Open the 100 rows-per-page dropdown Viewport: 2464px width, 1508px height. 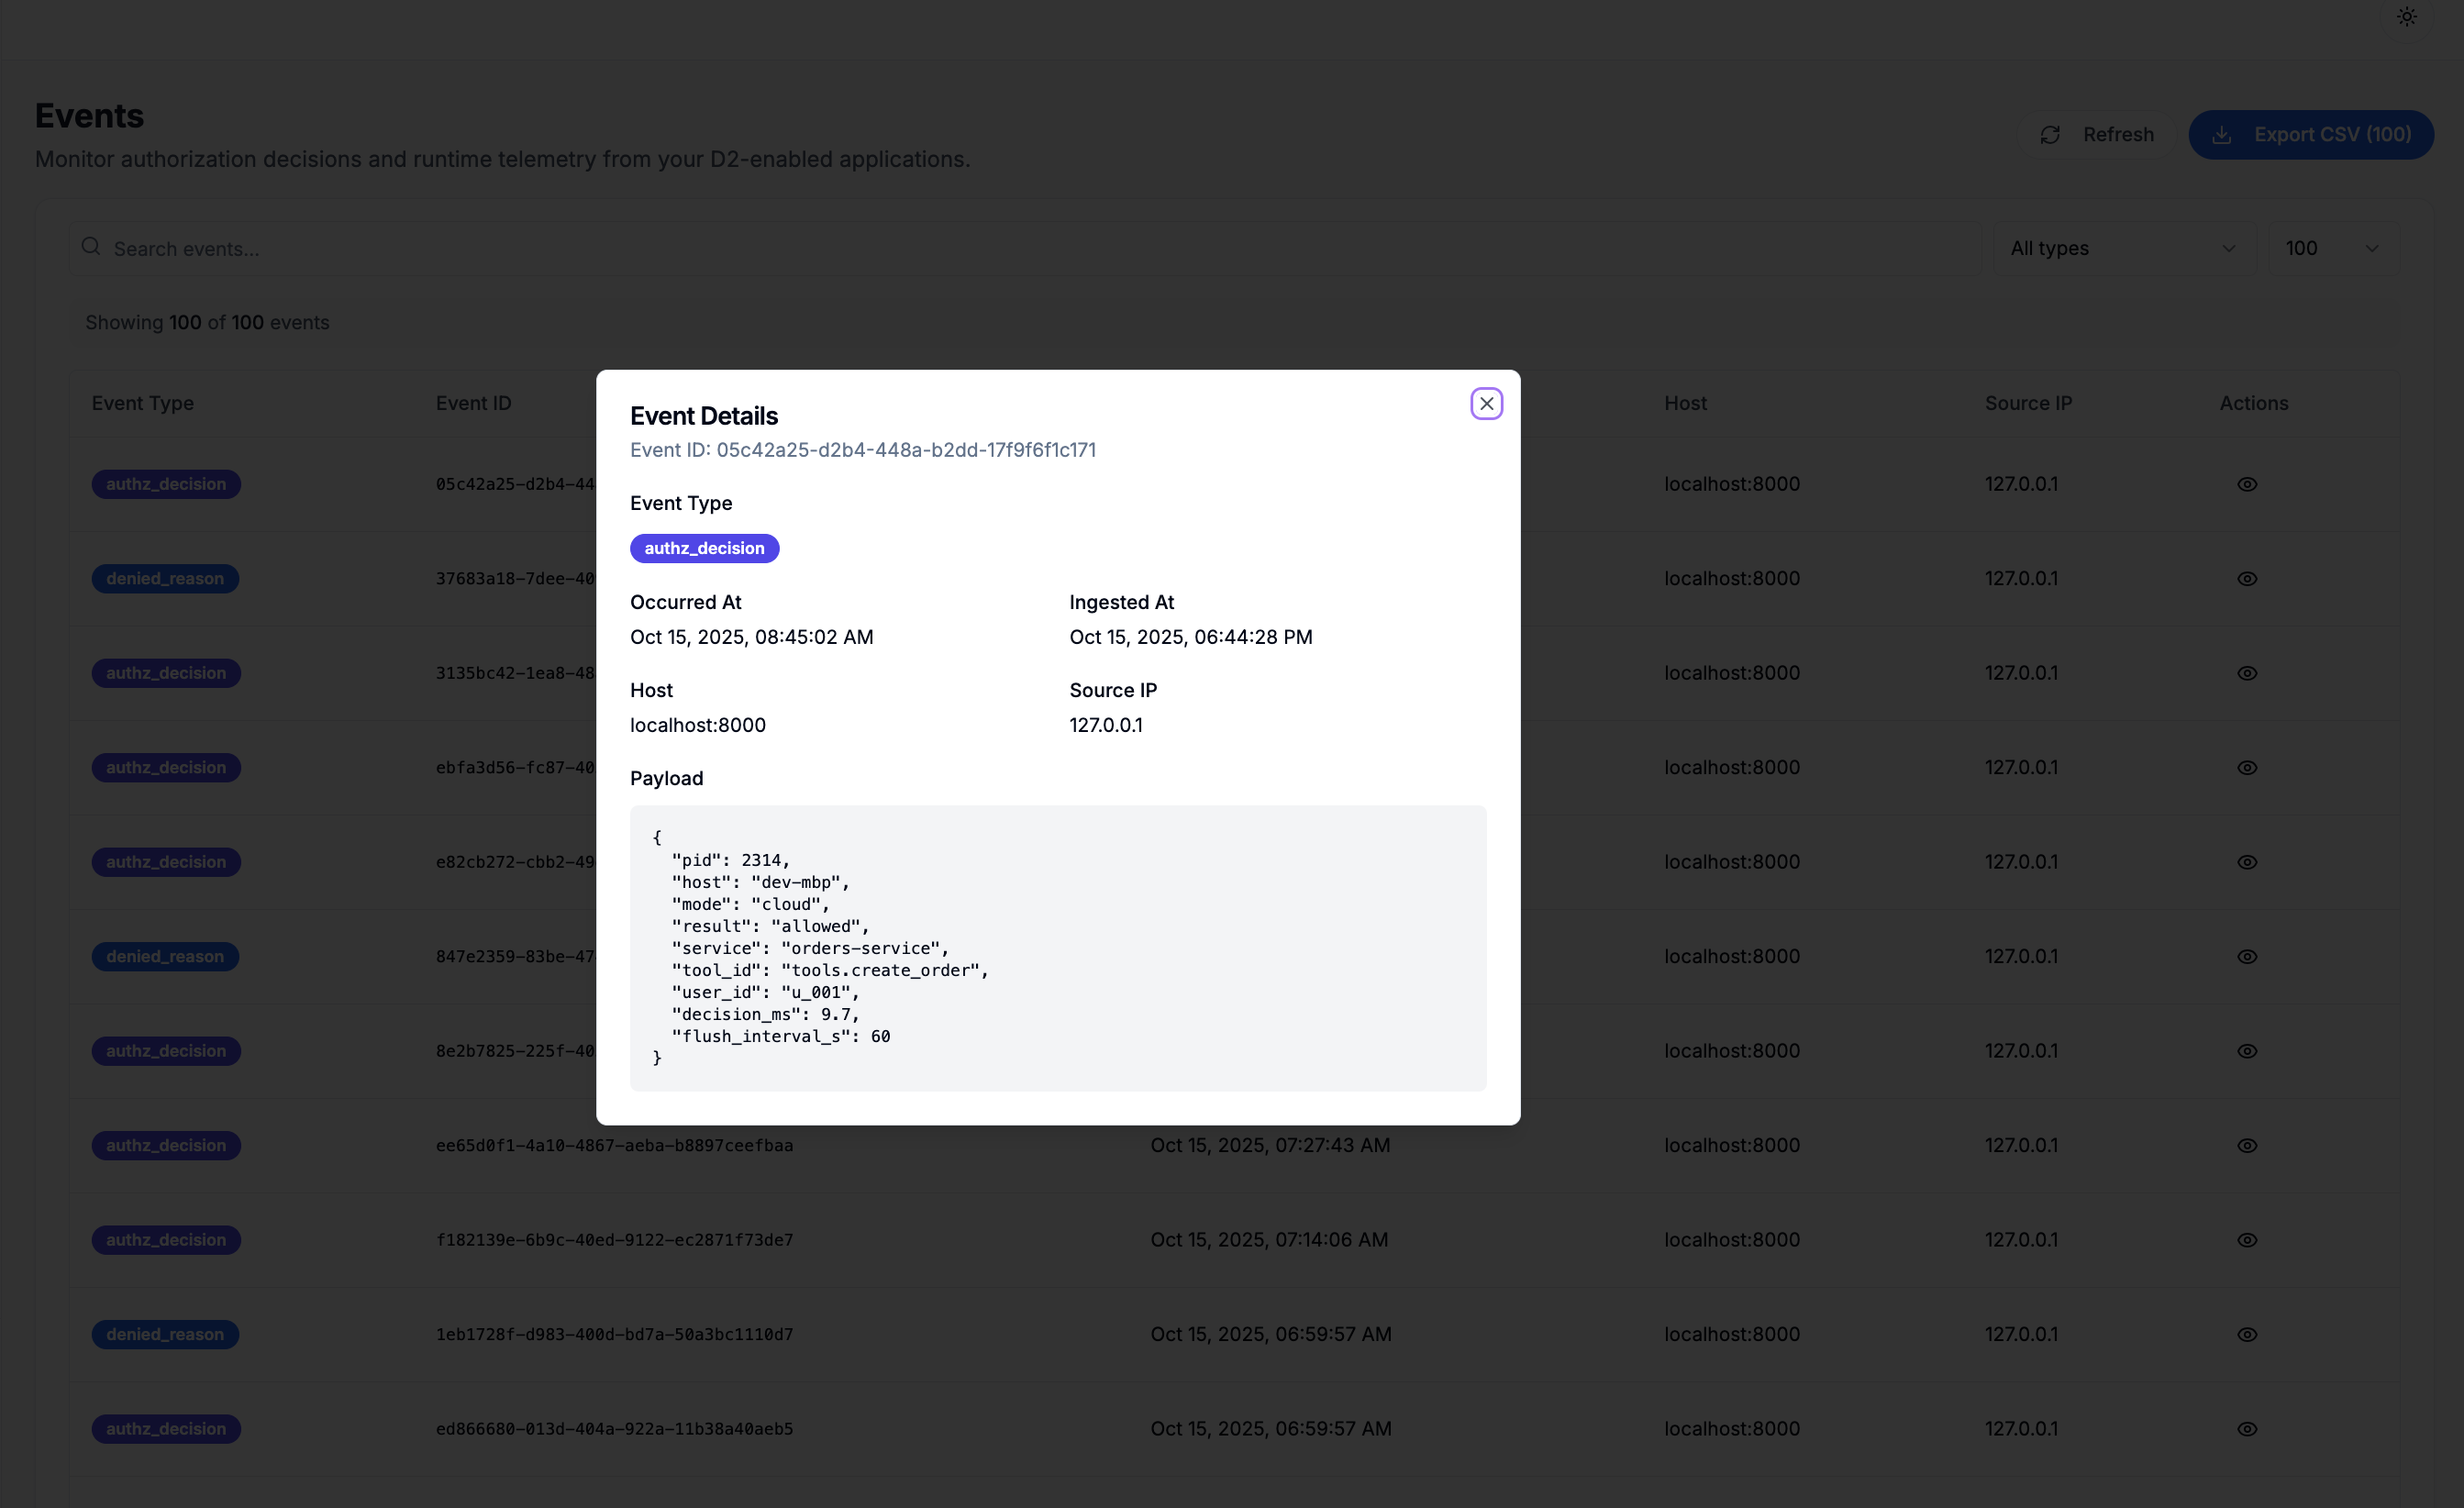(x=2333, y=247)
